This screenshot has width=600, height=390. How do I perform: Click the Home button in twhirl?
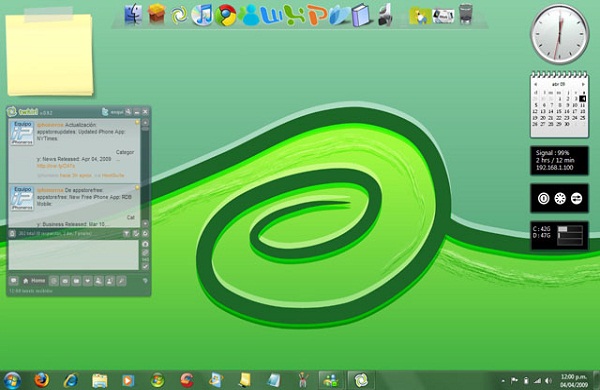click(x=34, y=281)
